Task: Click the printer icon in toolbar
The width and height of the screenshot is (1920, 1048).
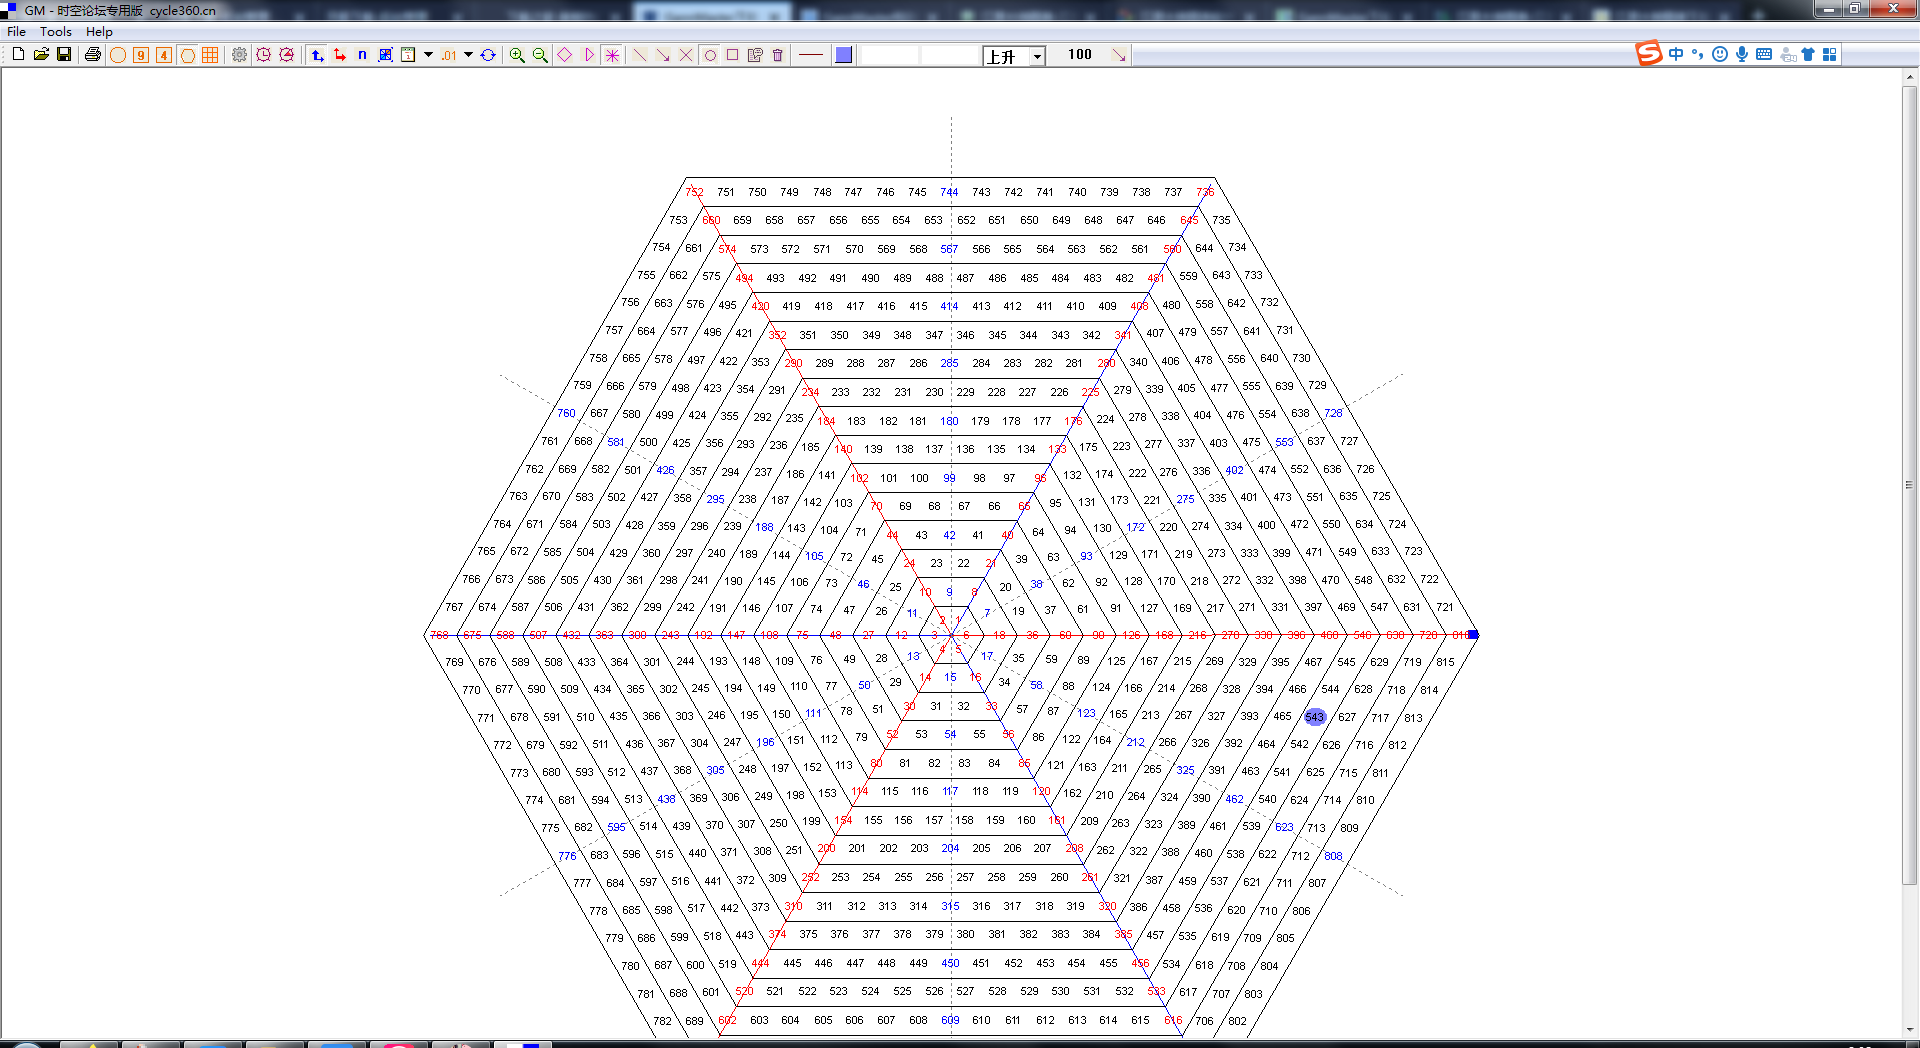Action: pos(93,55)
